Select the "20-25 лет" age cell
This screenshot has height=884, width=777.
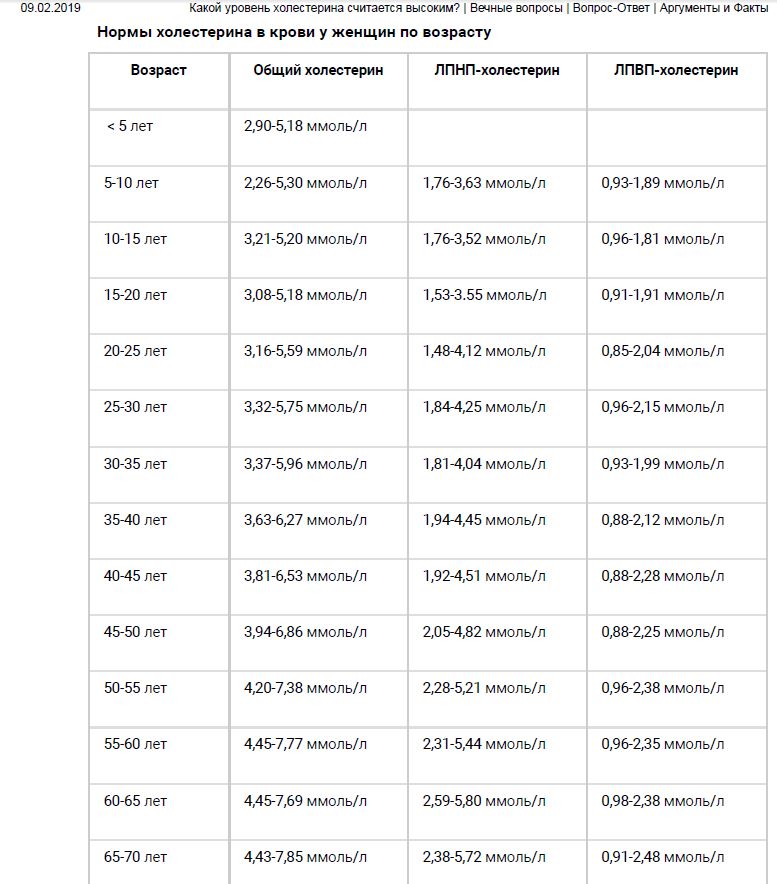point(135,352)
